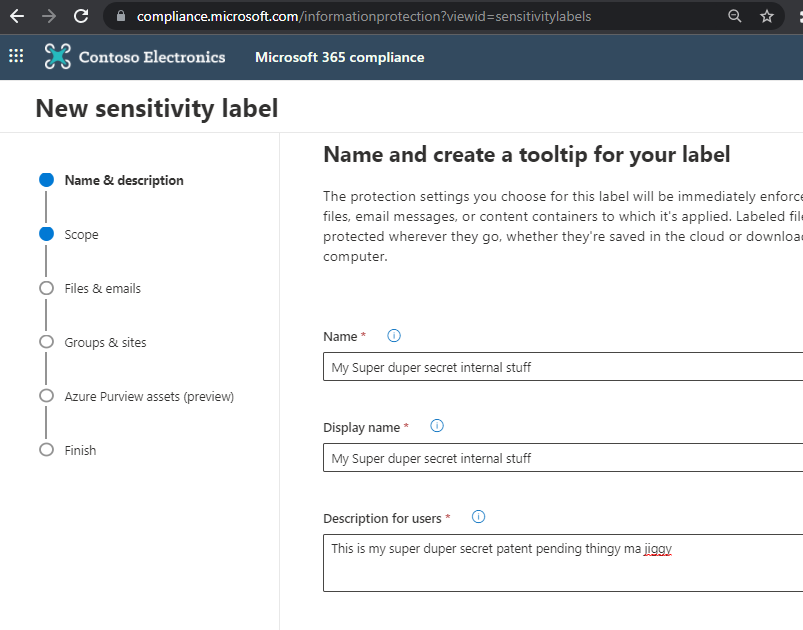Open the app launcher waffle icon
This screenshot has height=630, width=803.
(16, 57)
